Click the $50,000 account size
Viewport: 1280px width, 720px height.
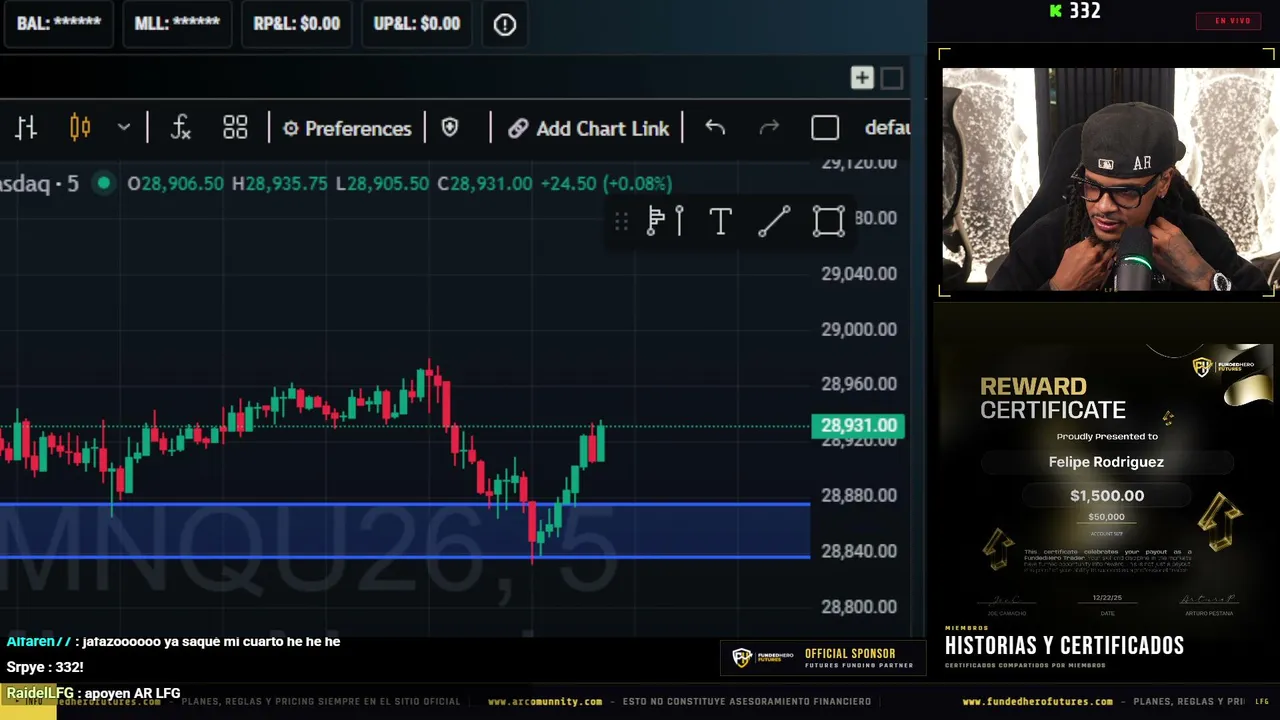point(1107,517)
